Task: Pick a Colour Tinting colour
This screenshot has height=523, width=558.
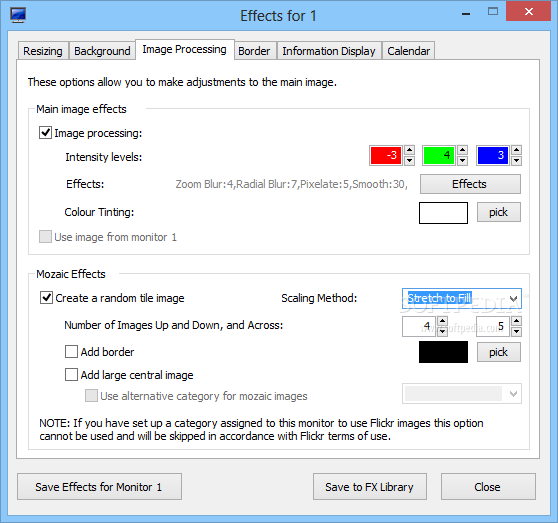Action: tap(499, 212)
